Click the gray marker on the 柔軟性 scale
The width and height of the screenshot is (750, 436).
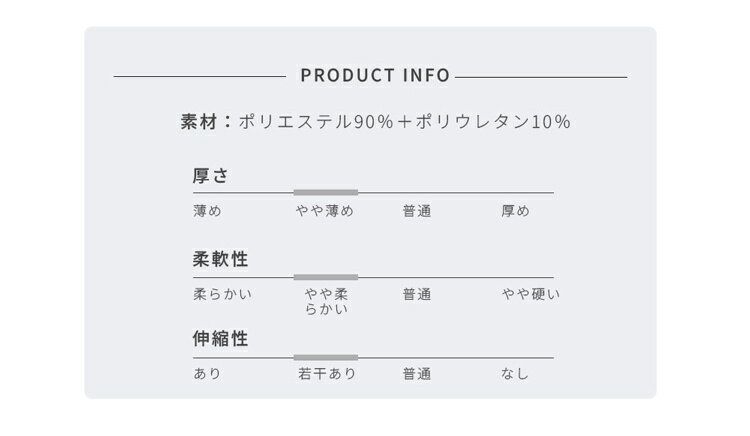tap(325, 277)
